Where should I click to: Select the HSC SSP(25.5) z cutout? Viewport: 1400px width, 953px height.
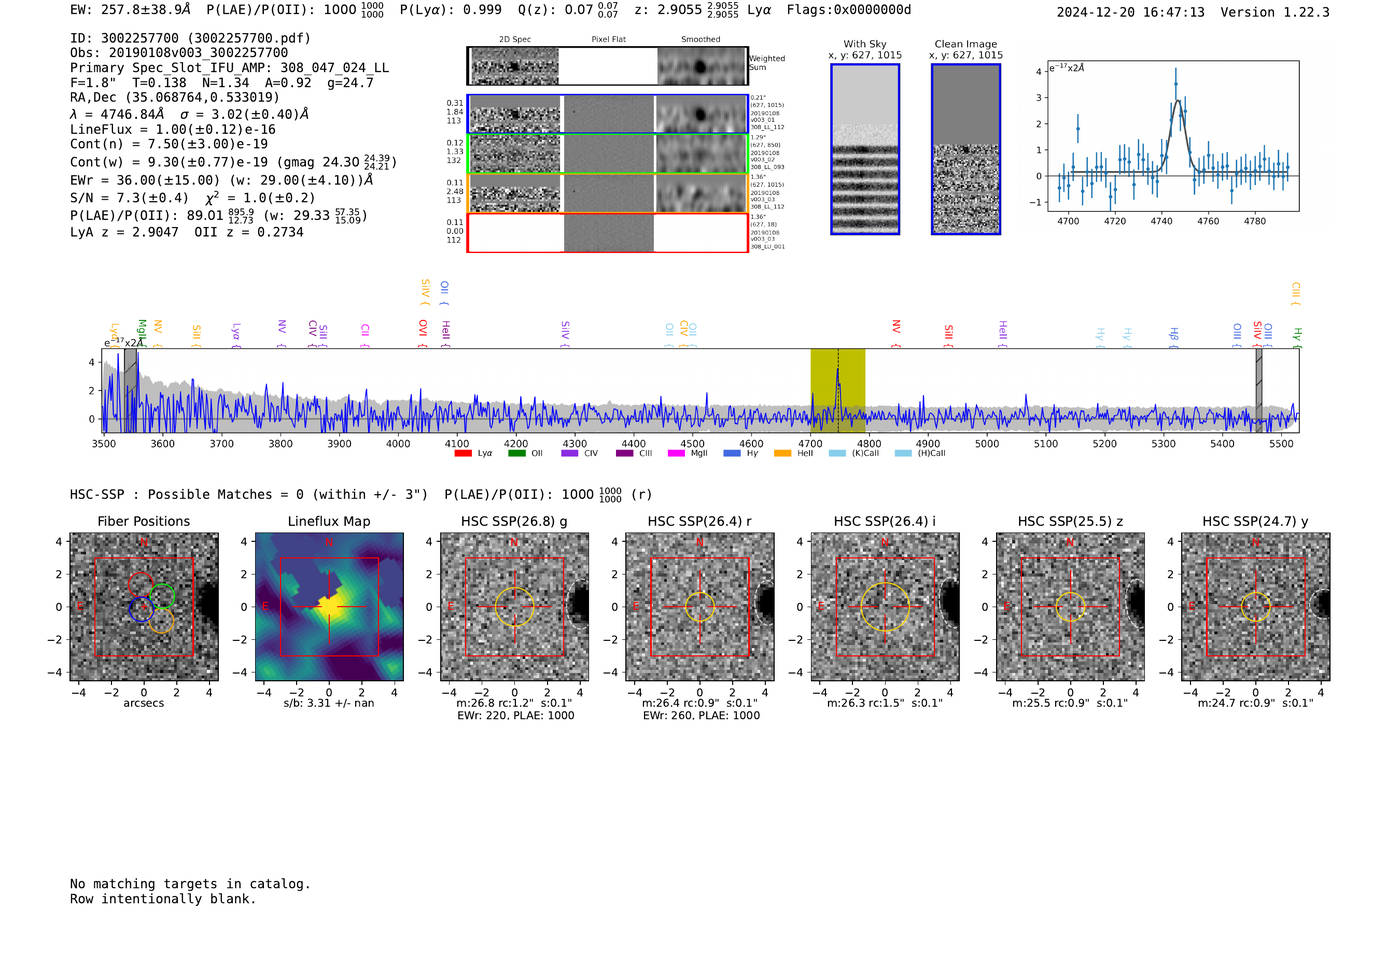point(1070,607)
